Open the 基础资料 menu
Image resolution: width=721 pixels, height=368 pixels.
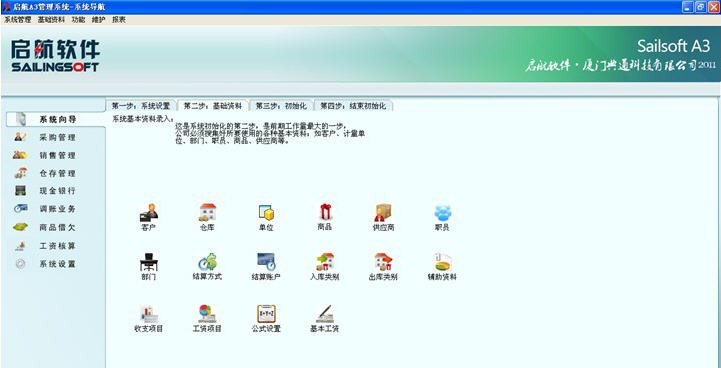pos(52,20)
